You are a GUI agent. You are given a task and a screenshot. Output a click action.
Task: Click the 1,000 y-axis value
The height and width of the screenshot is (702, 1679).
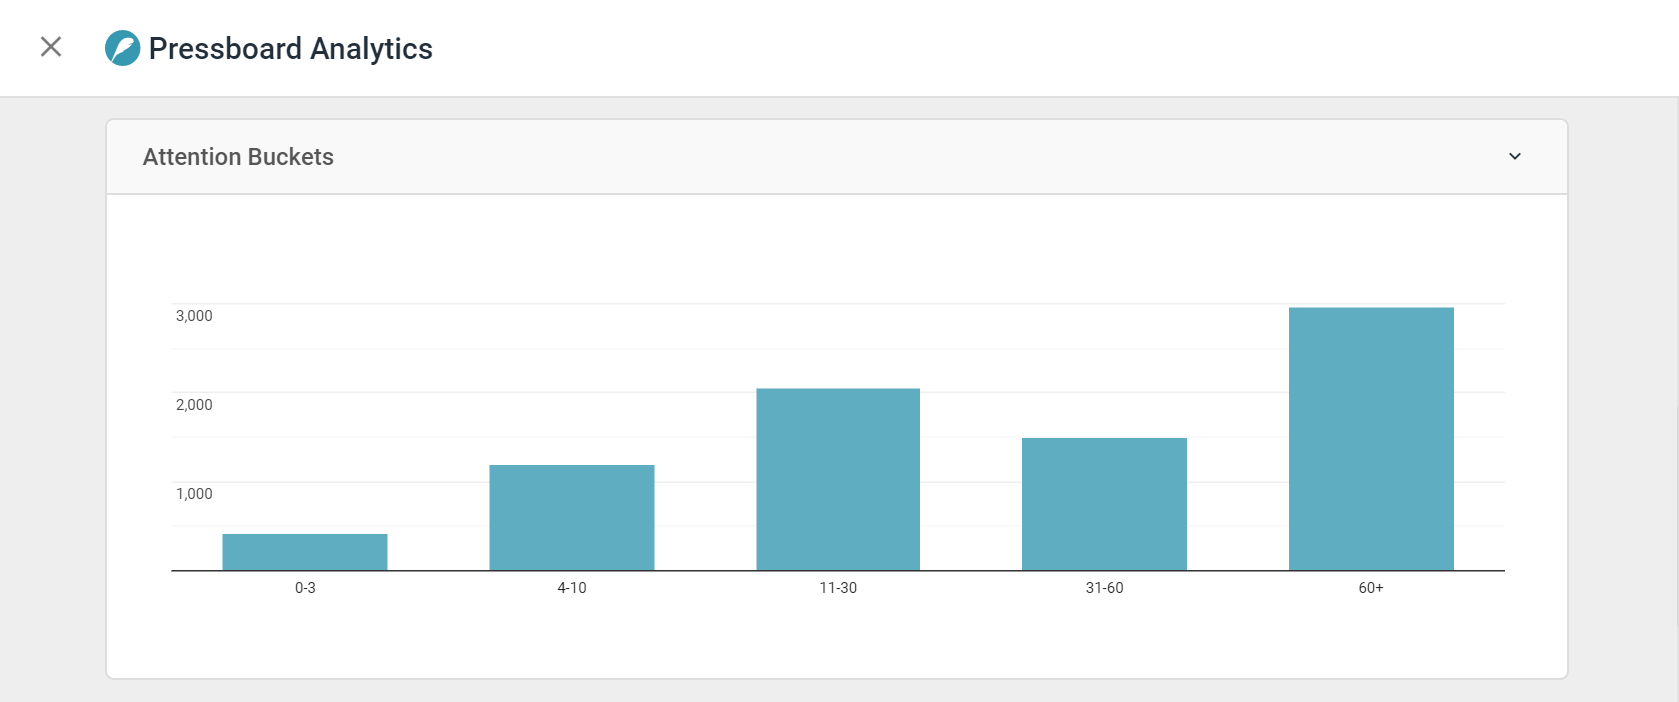pos(194,494)
